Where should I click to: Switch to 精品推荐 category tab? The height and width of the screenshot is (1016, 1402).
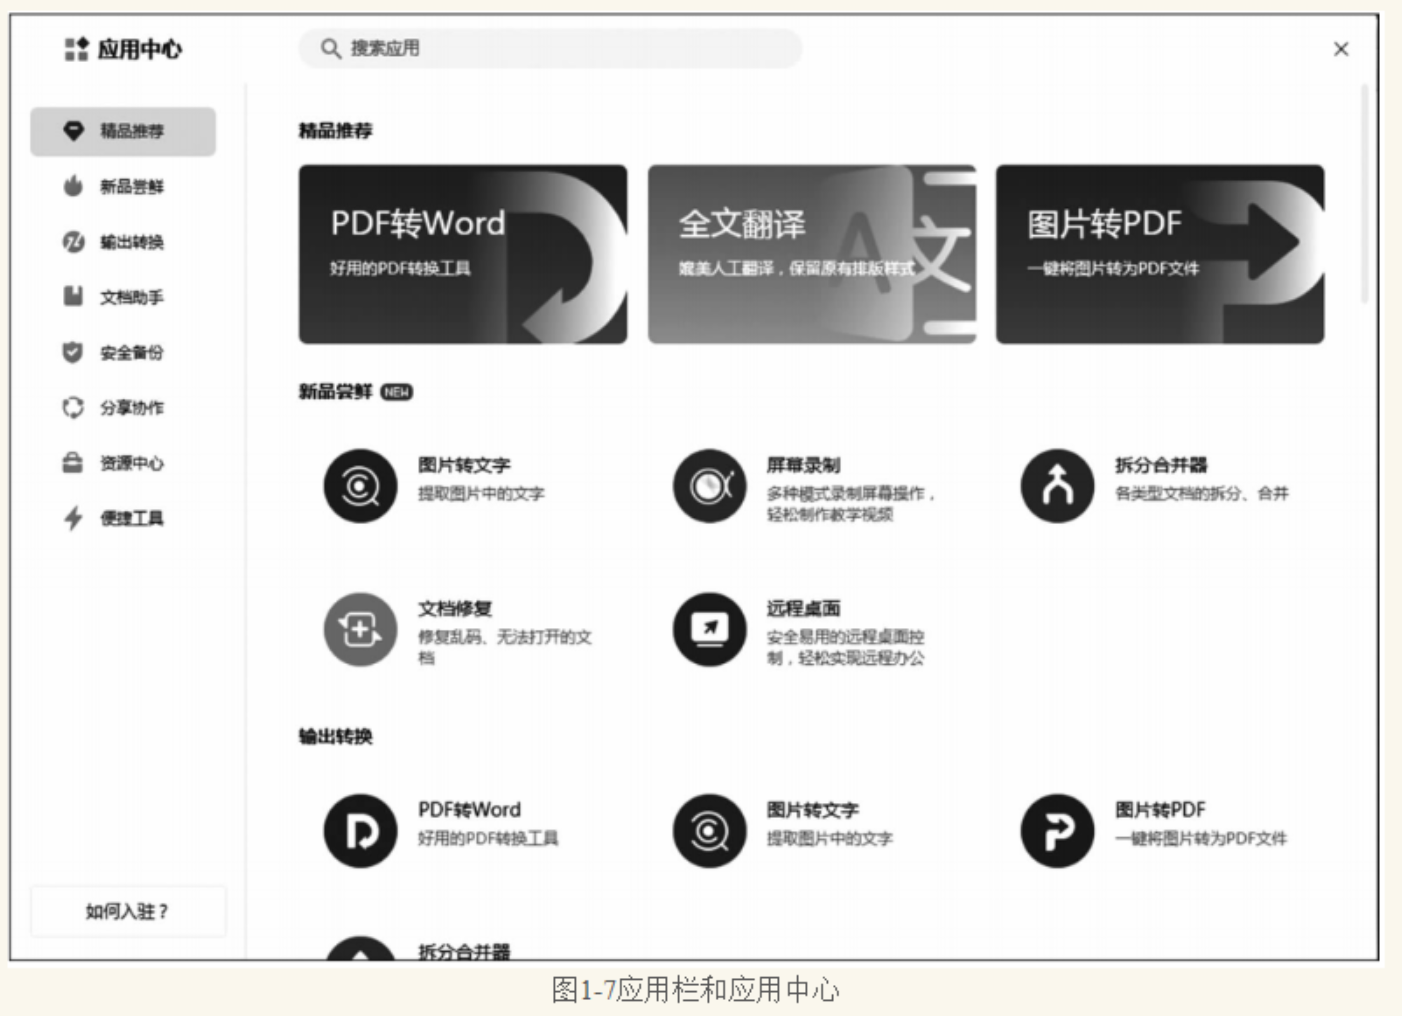(x=123, y=131)
